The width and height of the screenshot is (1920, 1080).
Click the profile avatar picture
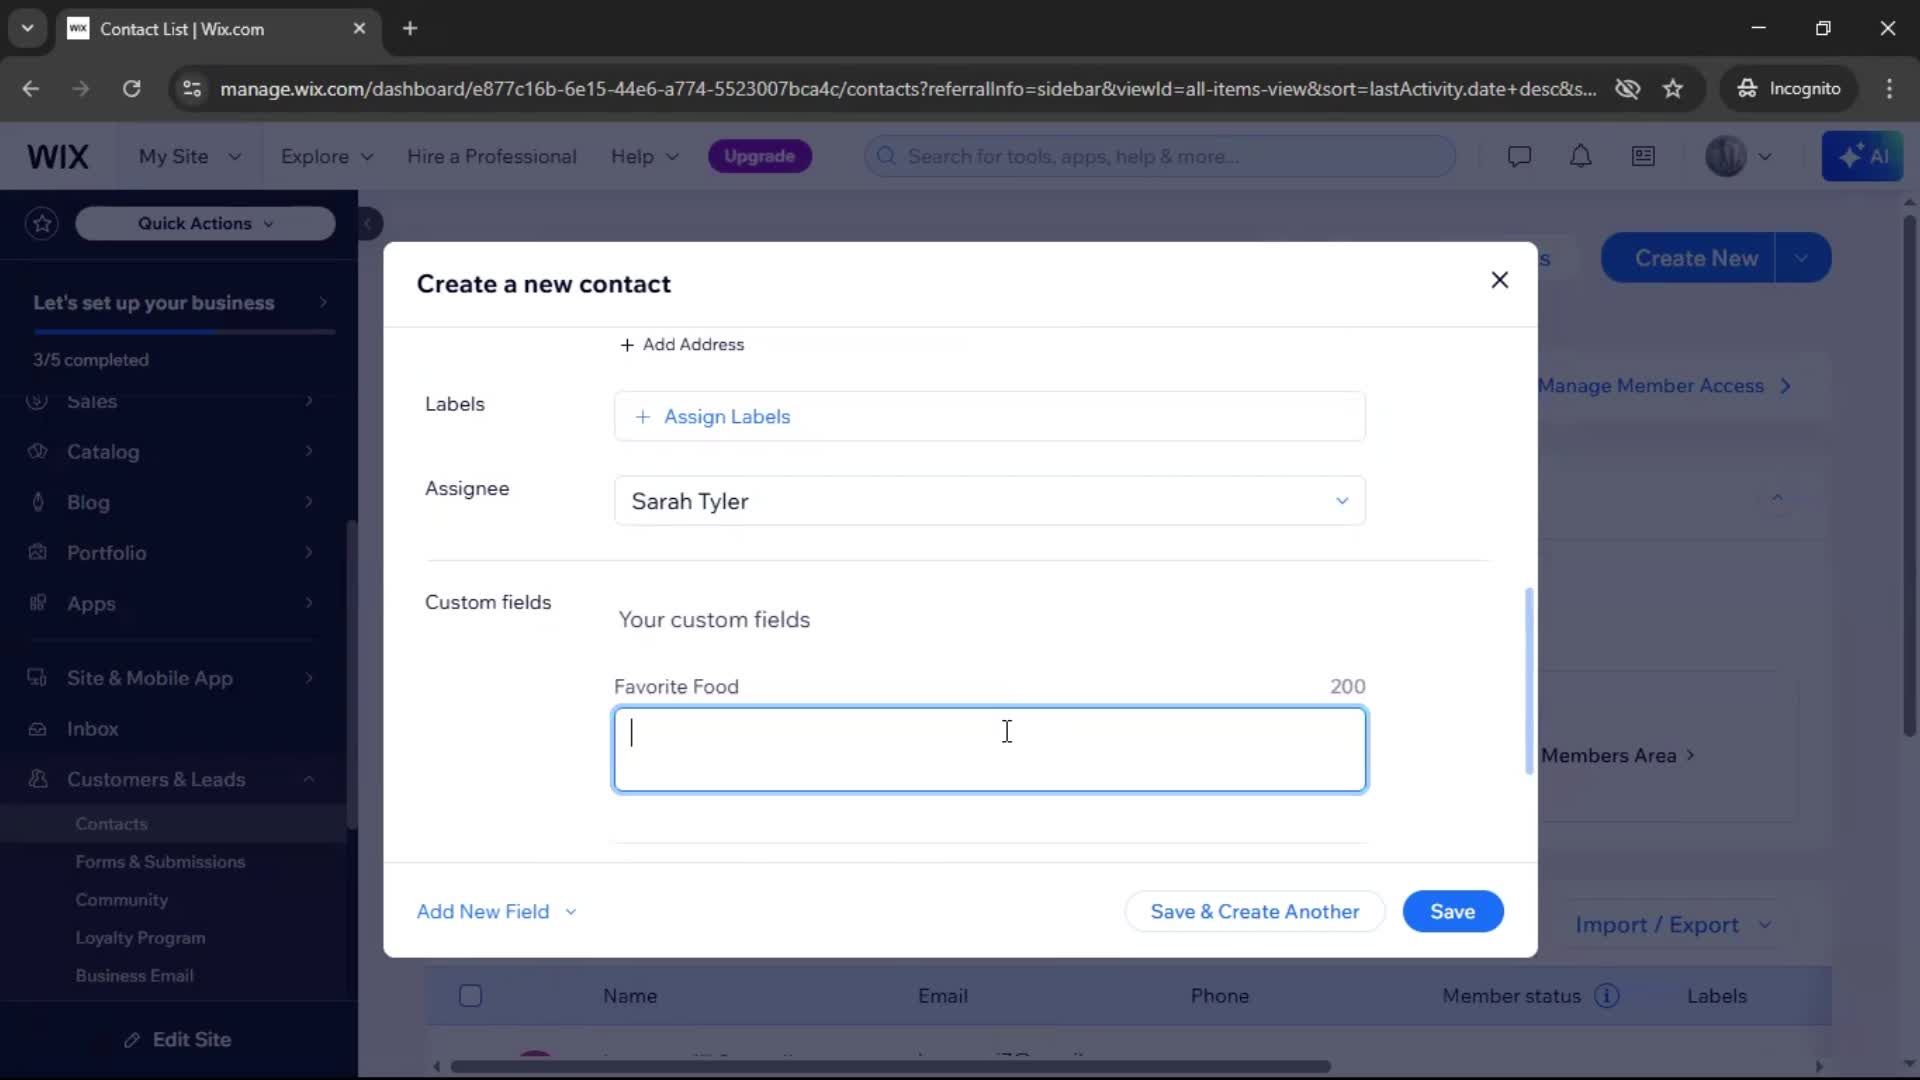coord(1725,156)
